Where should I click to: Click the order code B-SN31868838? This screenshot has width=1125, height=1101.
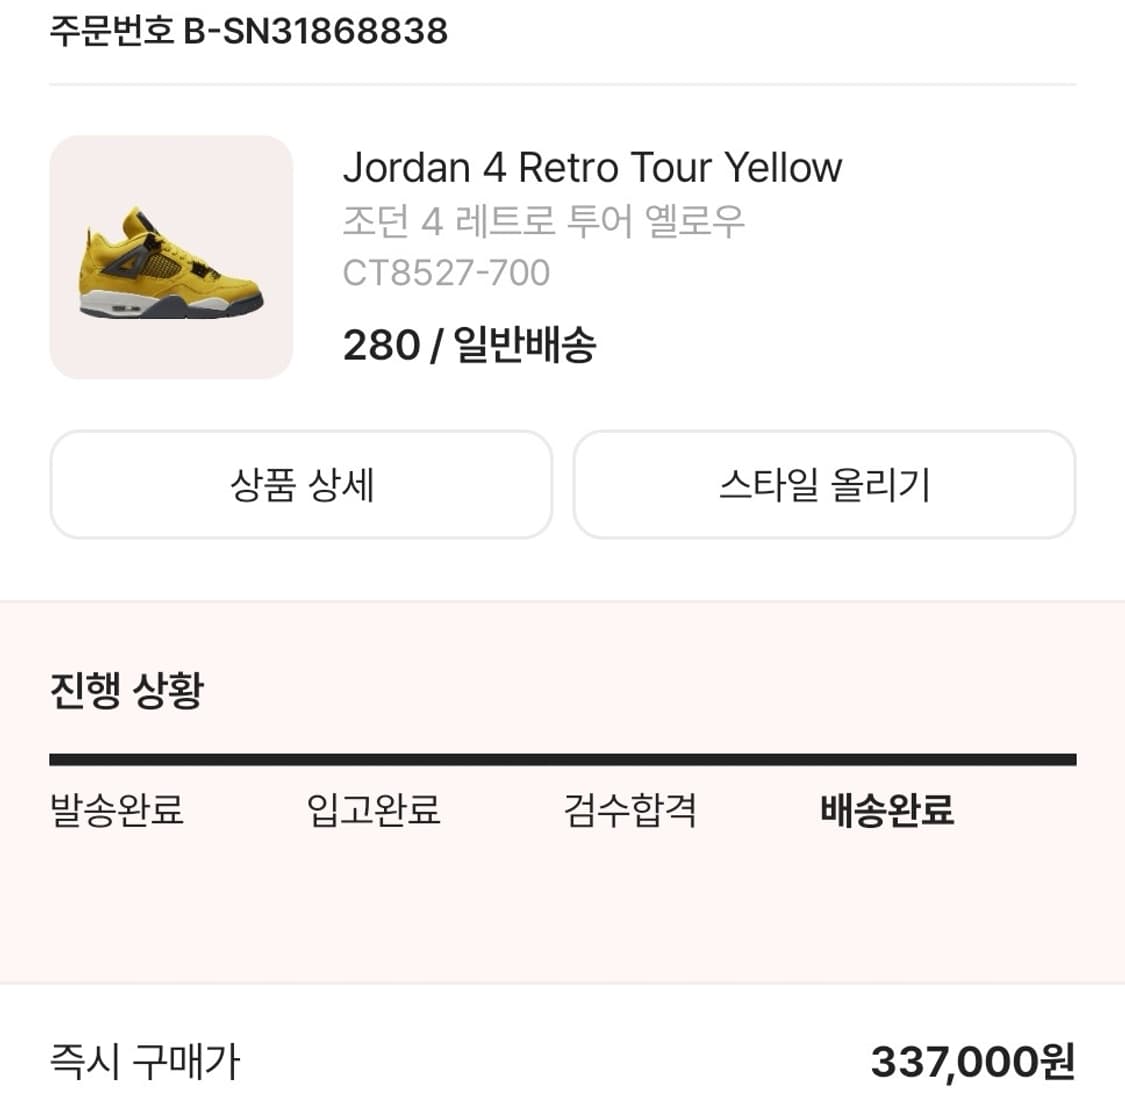(315, 31)
